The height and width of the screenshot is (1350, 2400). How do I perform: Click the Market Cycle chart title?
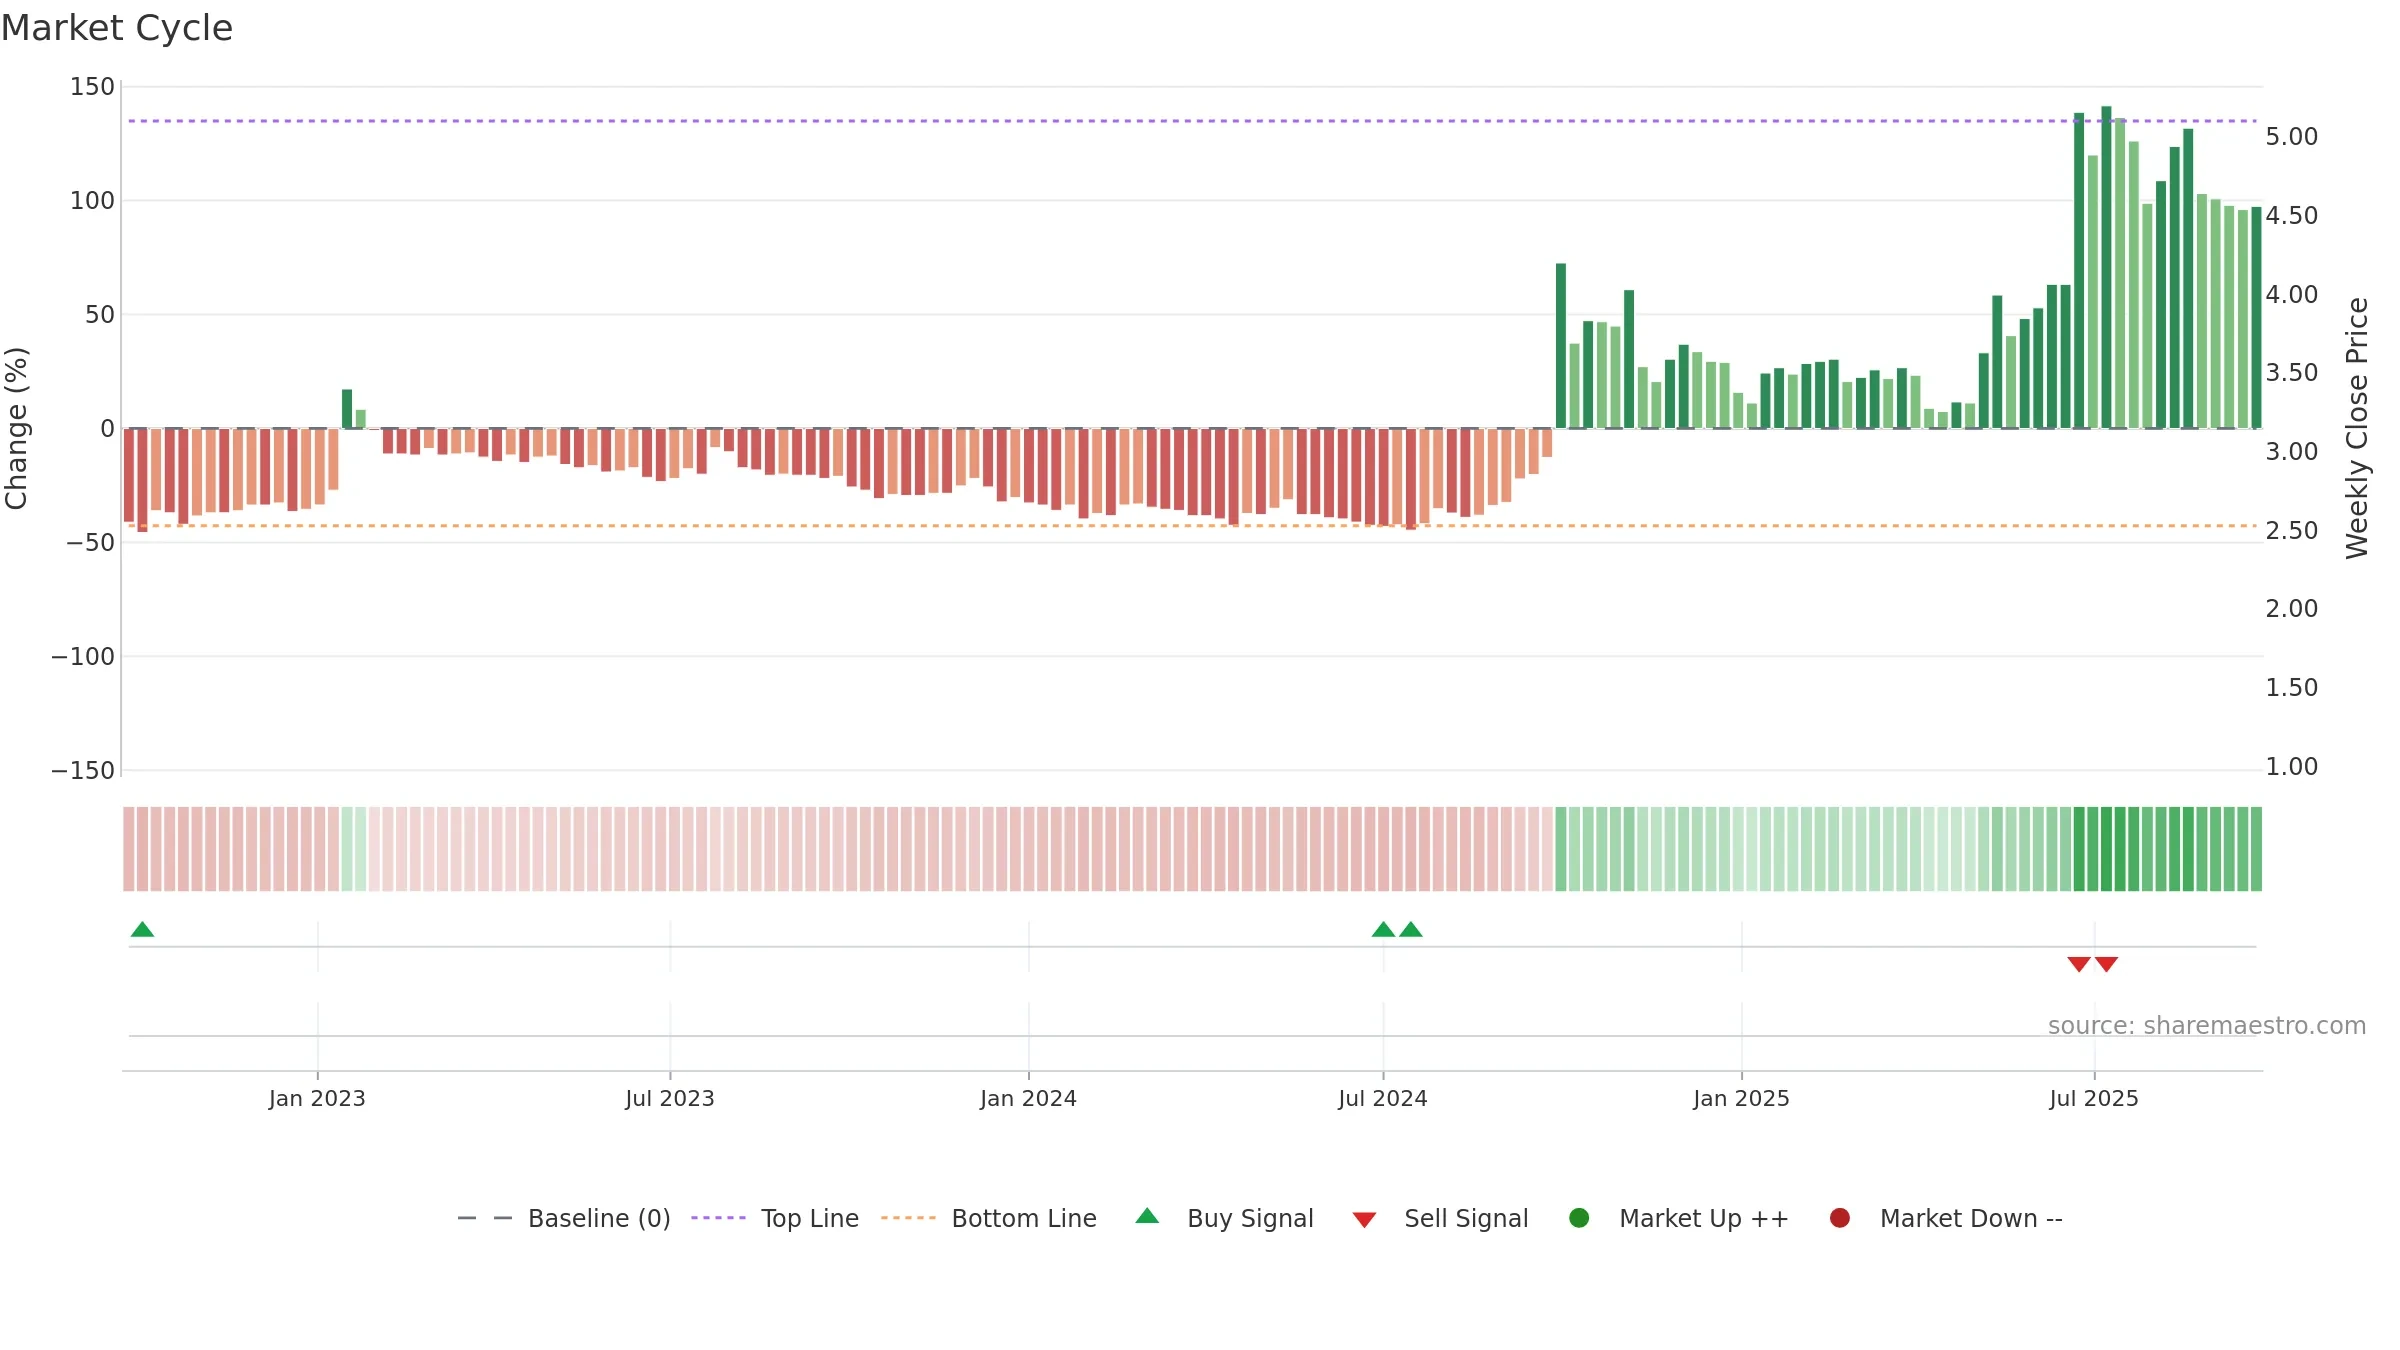tap(117, 28)
